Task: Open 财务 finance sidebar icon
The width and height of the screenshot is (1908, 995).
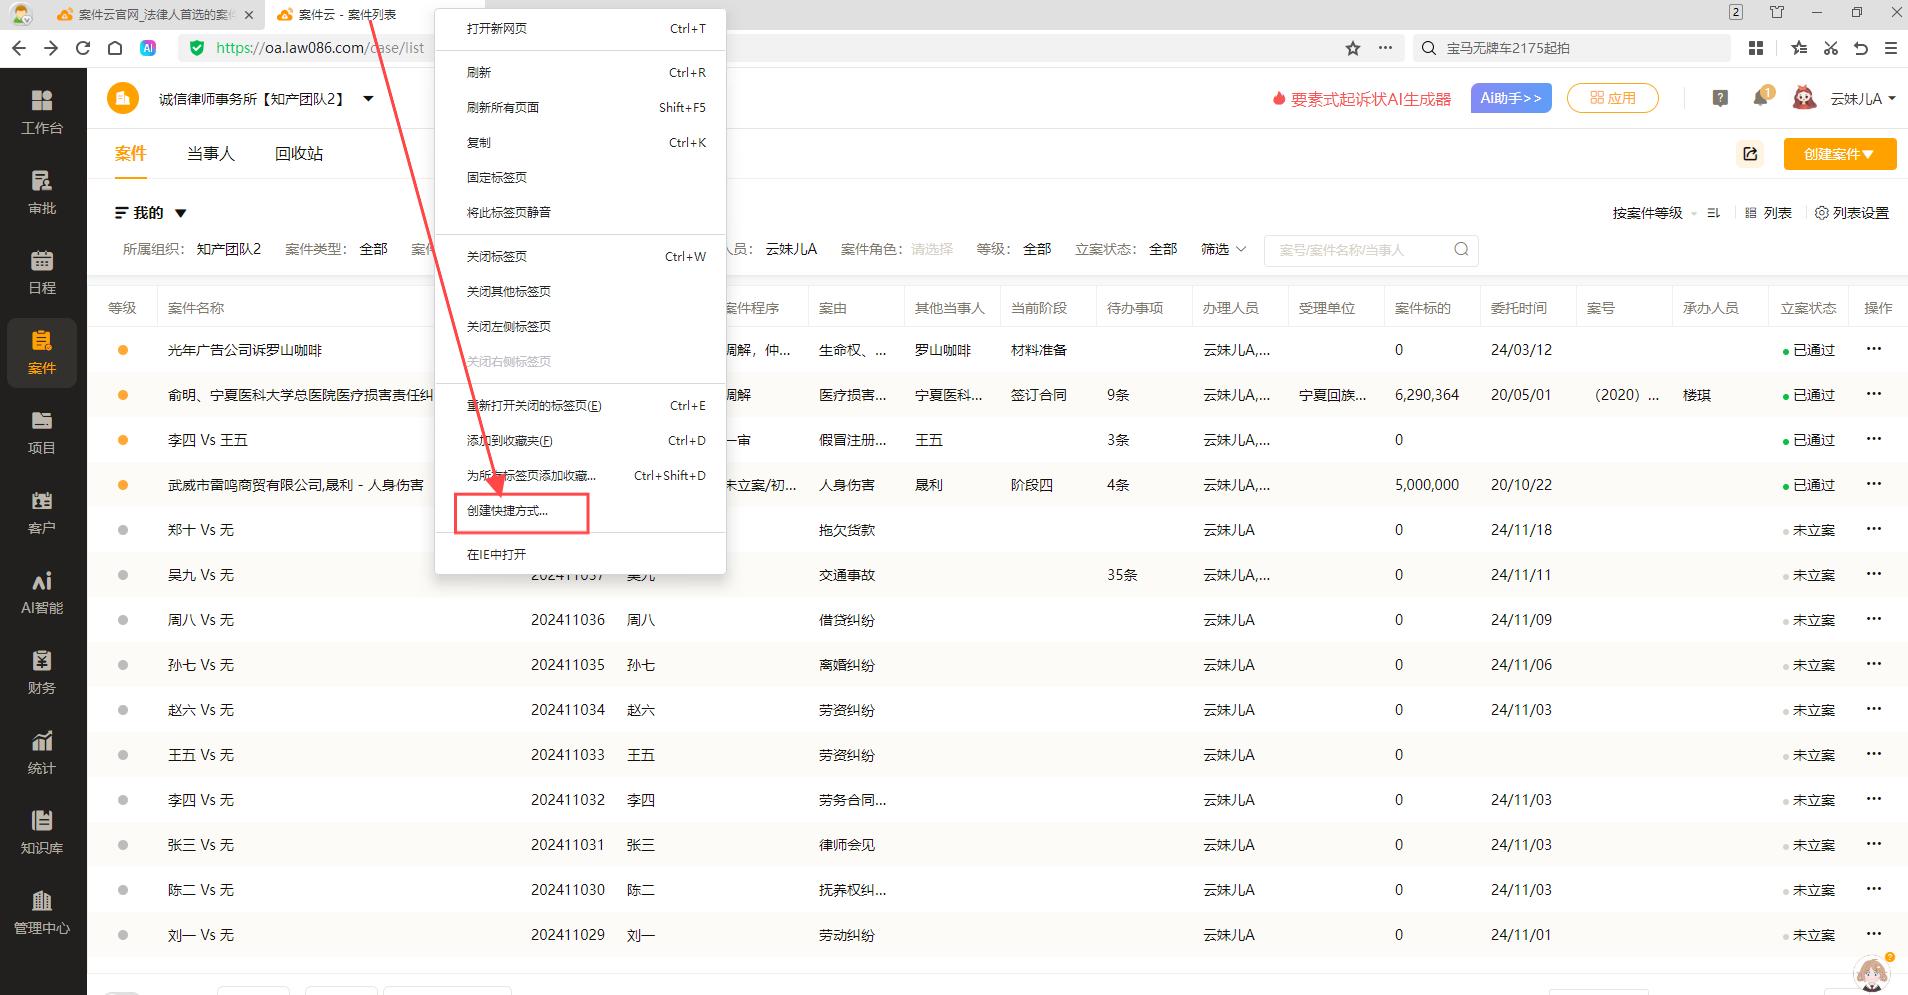Action: click(41, 672)
